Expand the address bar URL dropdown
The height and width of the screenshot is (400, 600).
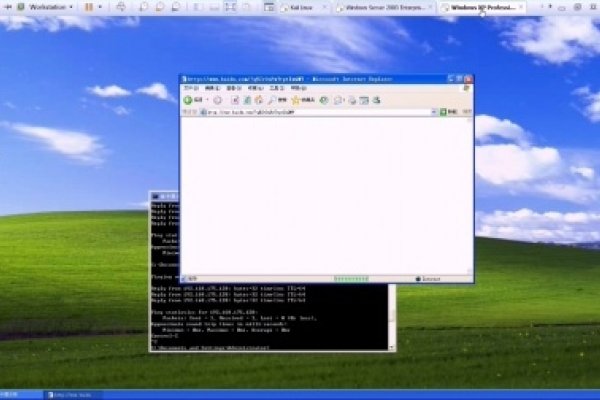434,112
